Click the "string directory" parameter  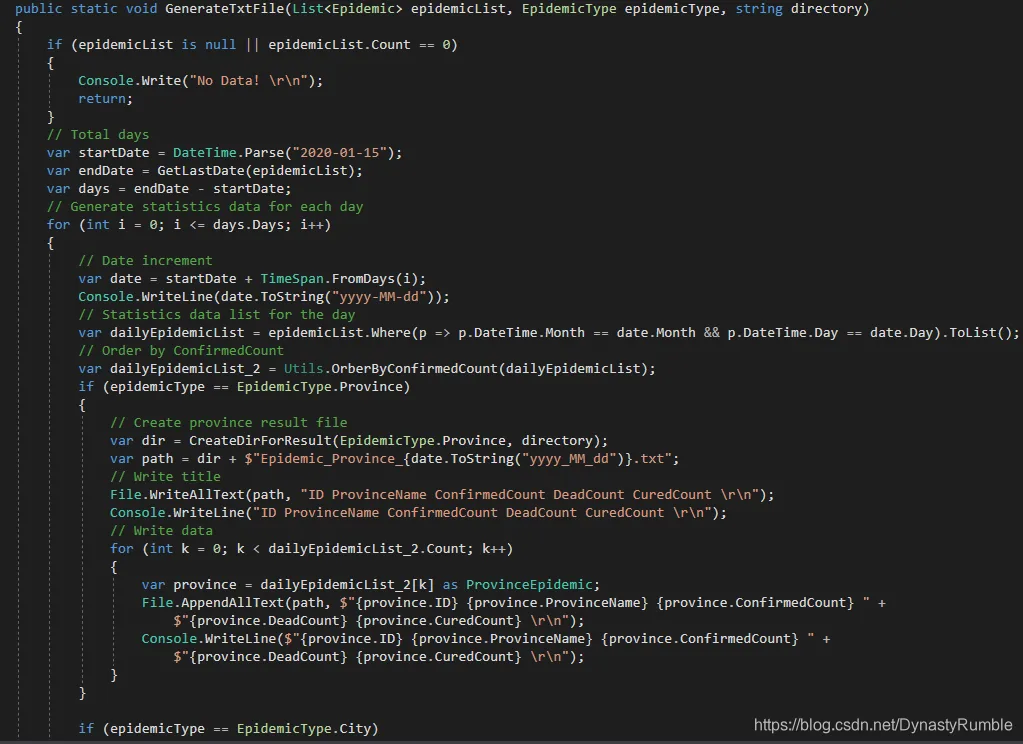pyautogui.click(x=798, y=8)
